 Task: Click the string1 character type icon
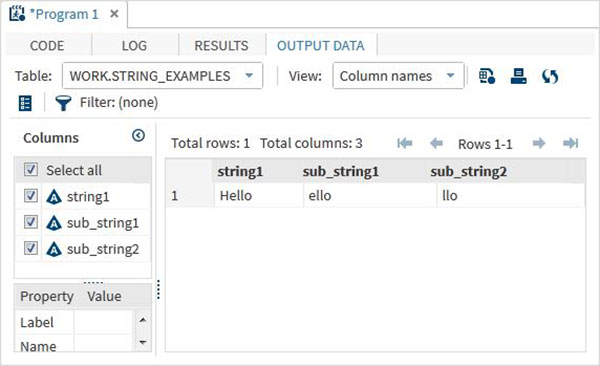pyautogui.click(x=54, y=197)
